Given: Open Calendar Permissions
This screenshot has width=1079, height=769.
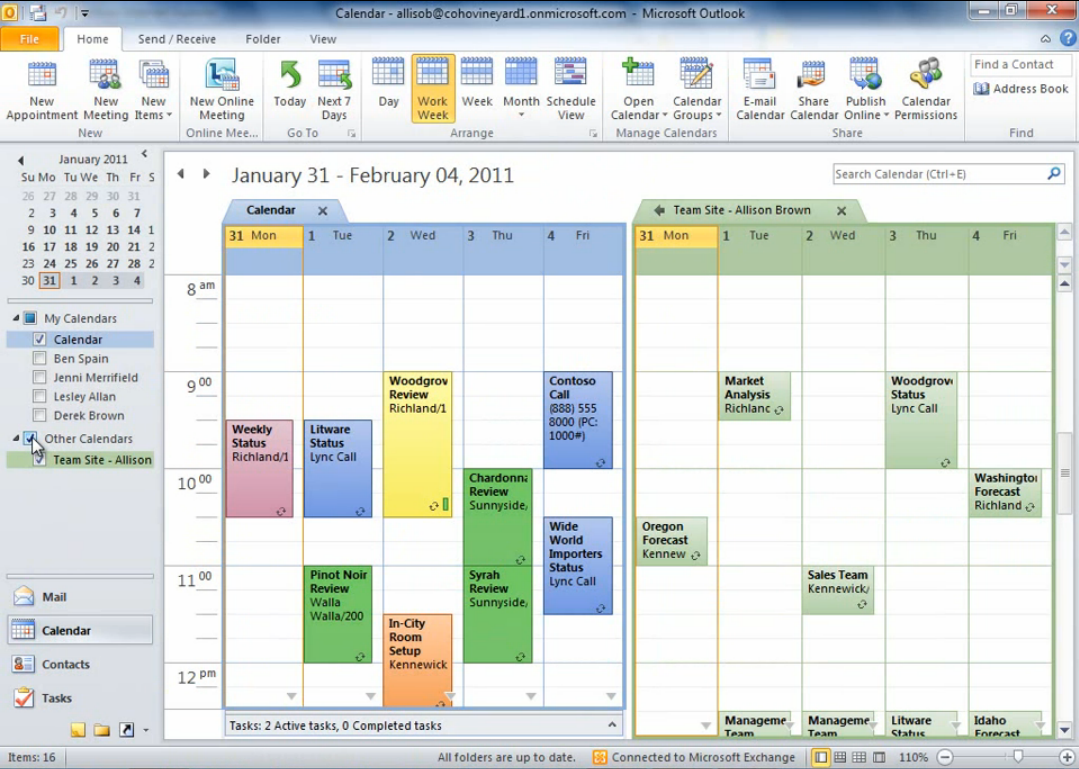Looking at the screenshot, I should (x=926, y=90).
